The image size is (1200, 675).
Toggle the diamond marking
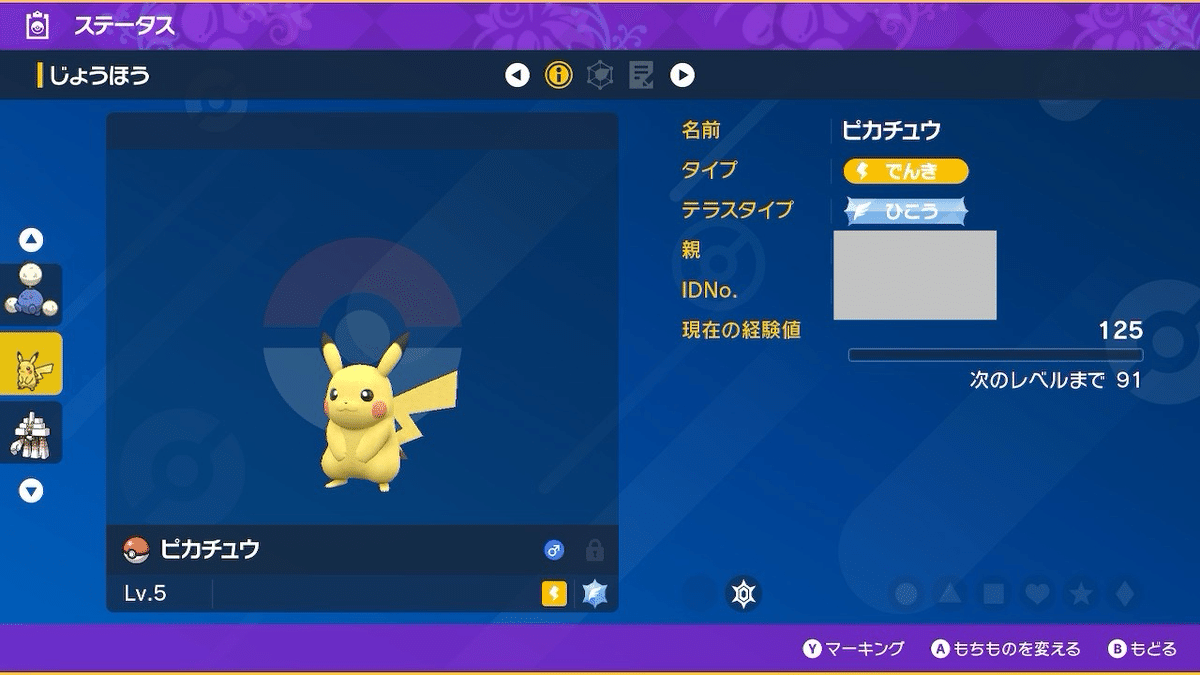1124,594
